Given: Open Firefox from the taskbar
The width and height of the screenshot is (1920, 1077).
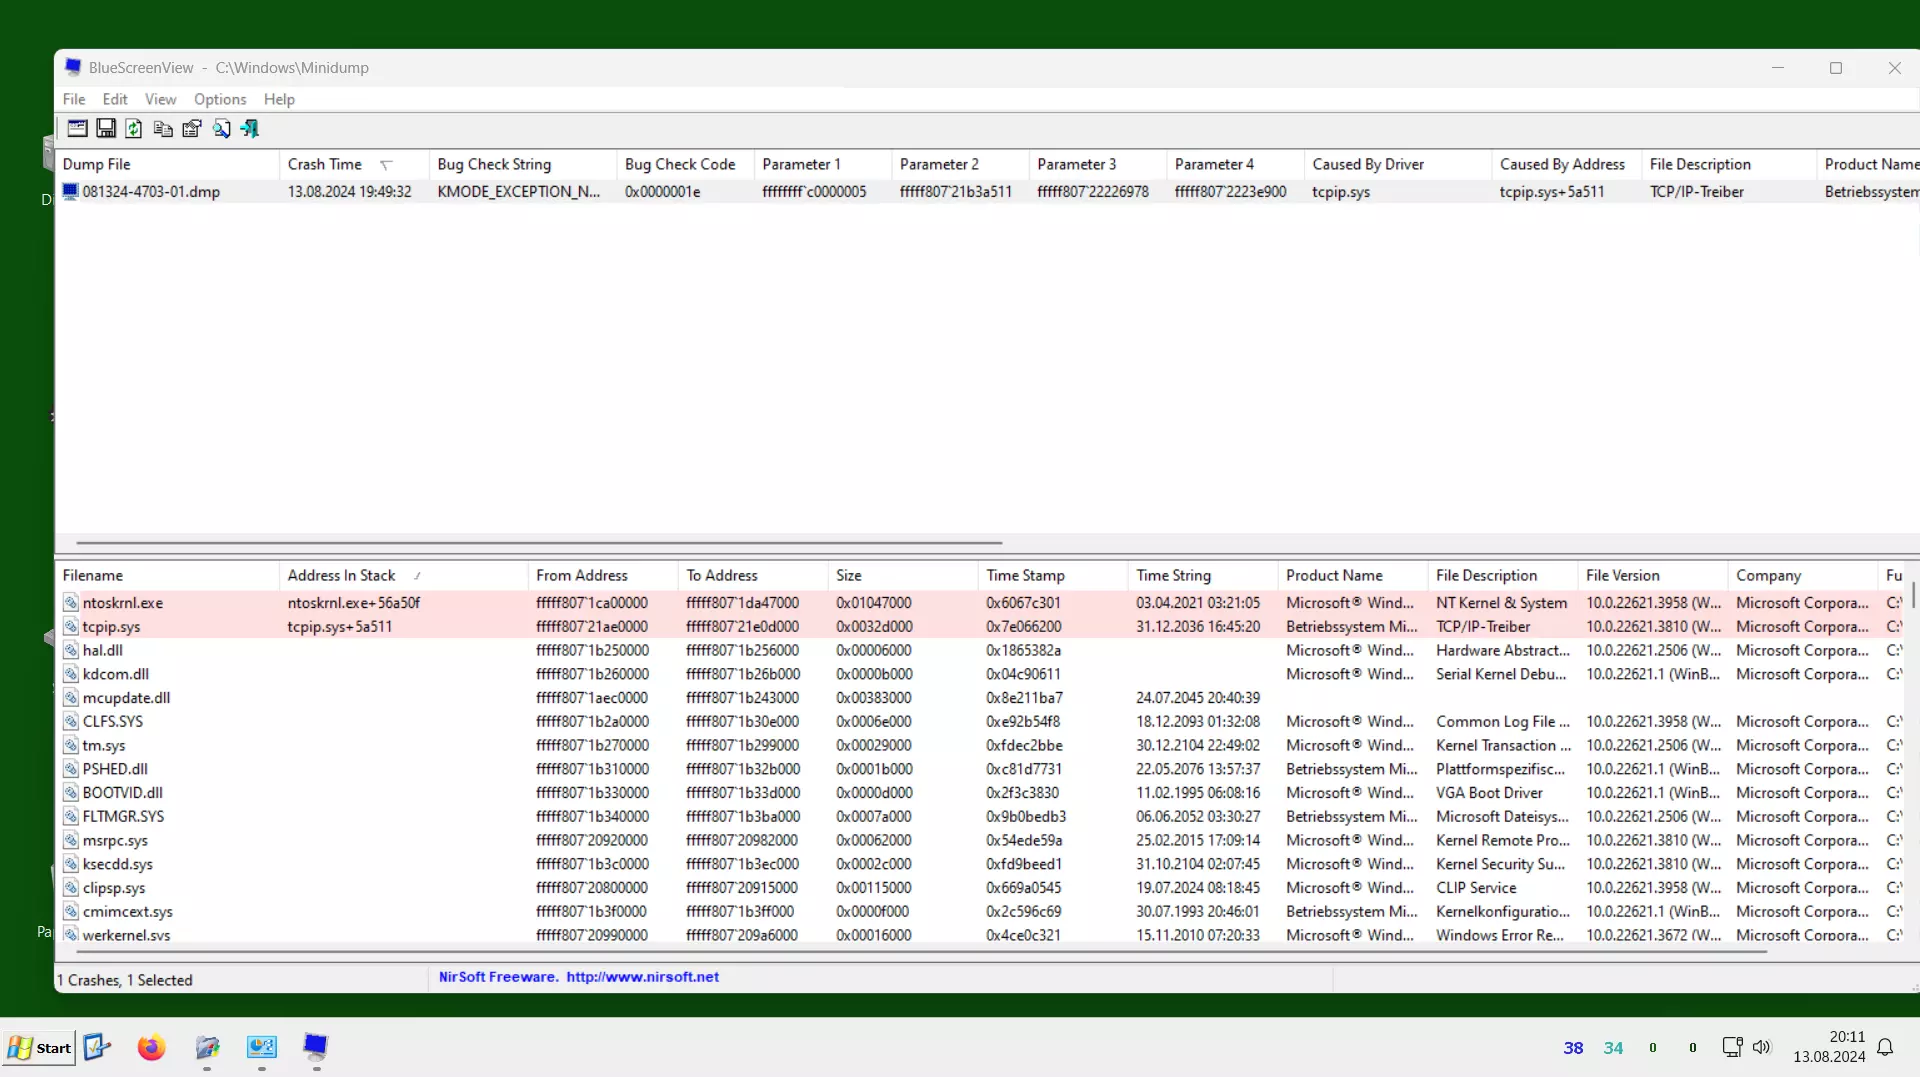Looking at the screenshot, I should (x=151, y=1047).
